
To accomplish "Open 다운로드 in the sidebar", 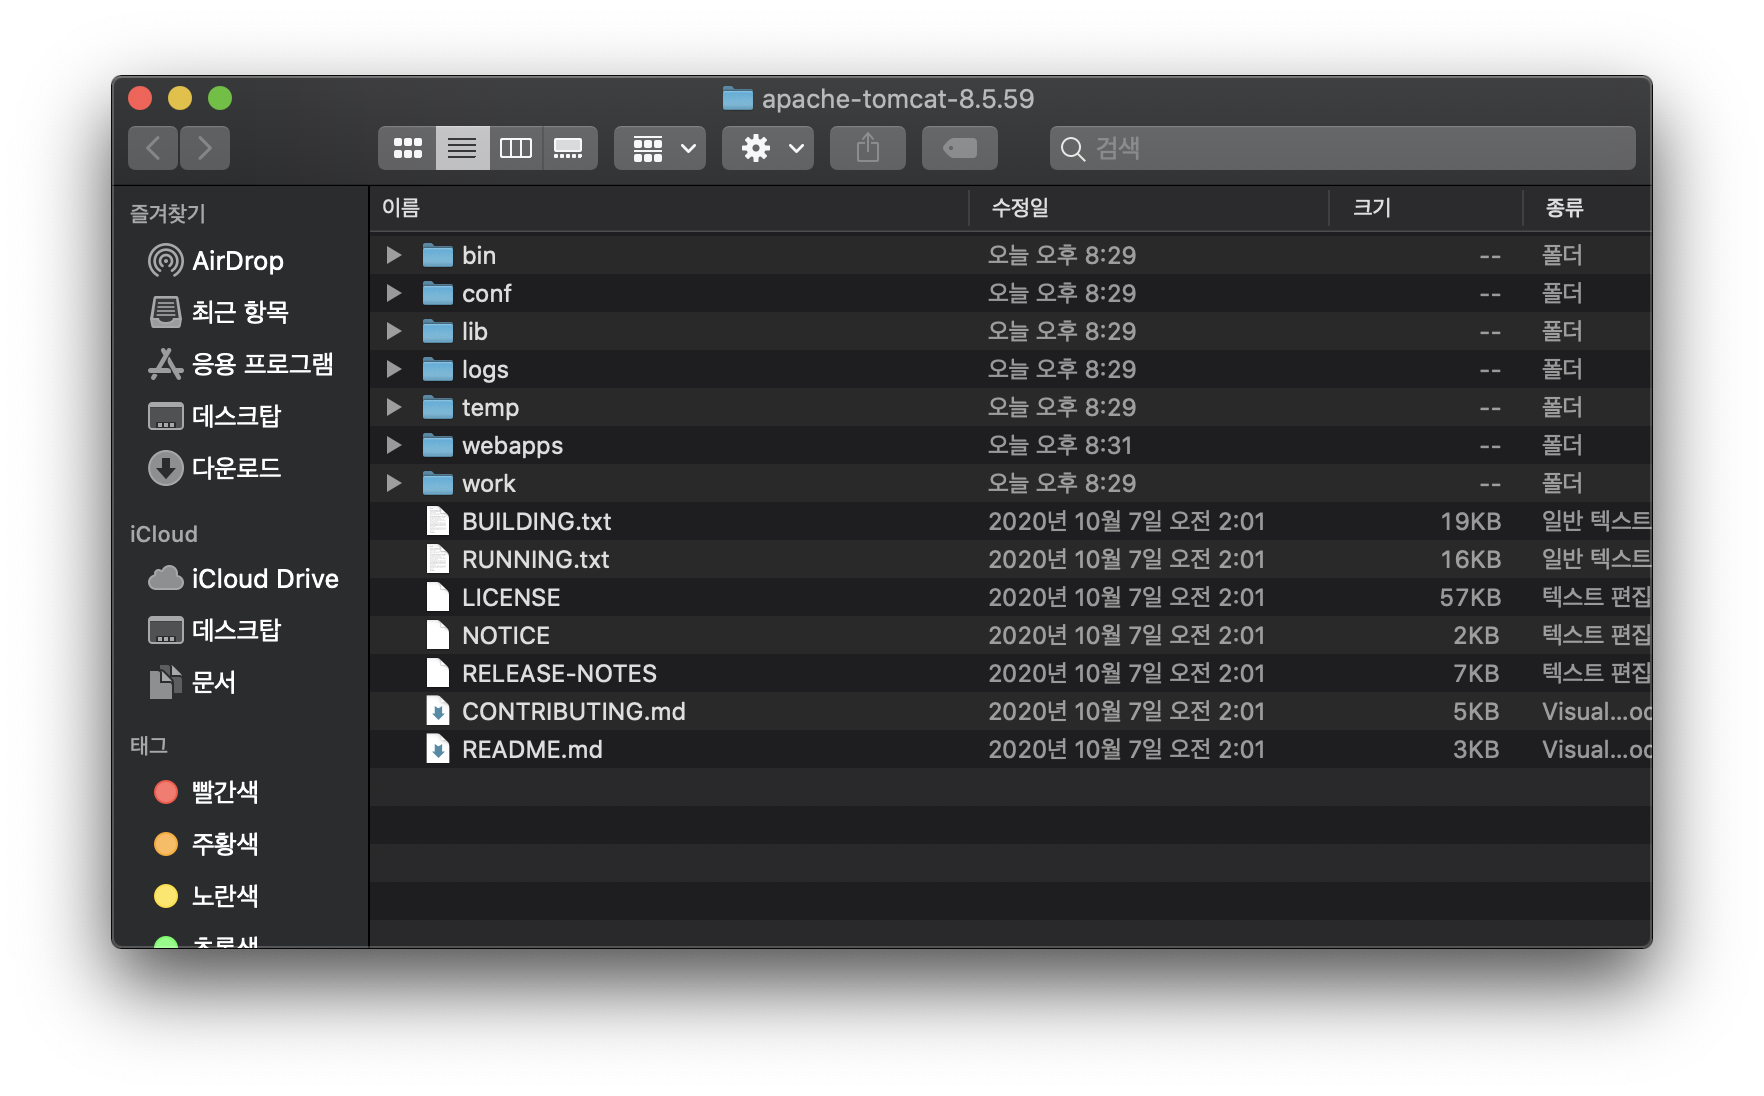I will 215,468.
